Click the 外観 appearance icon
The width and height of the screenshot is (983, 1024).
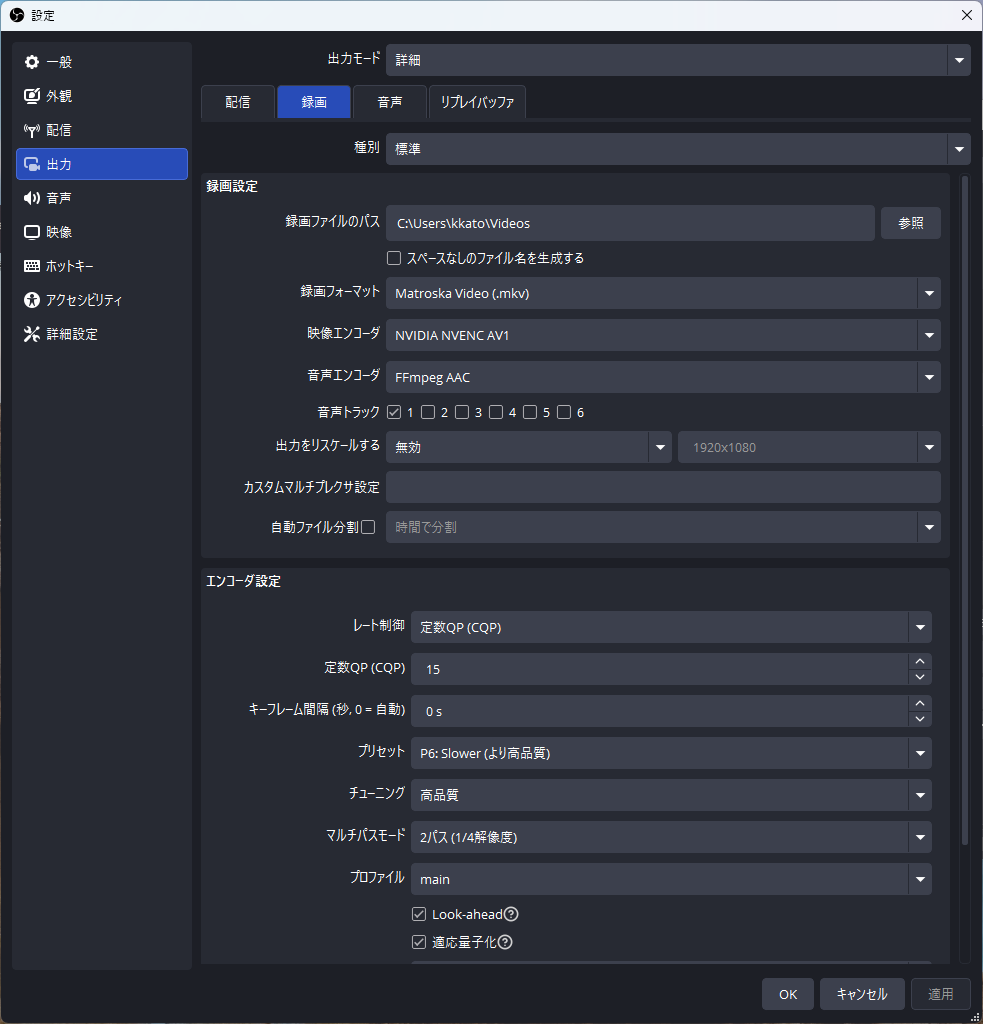coord(31,96)
